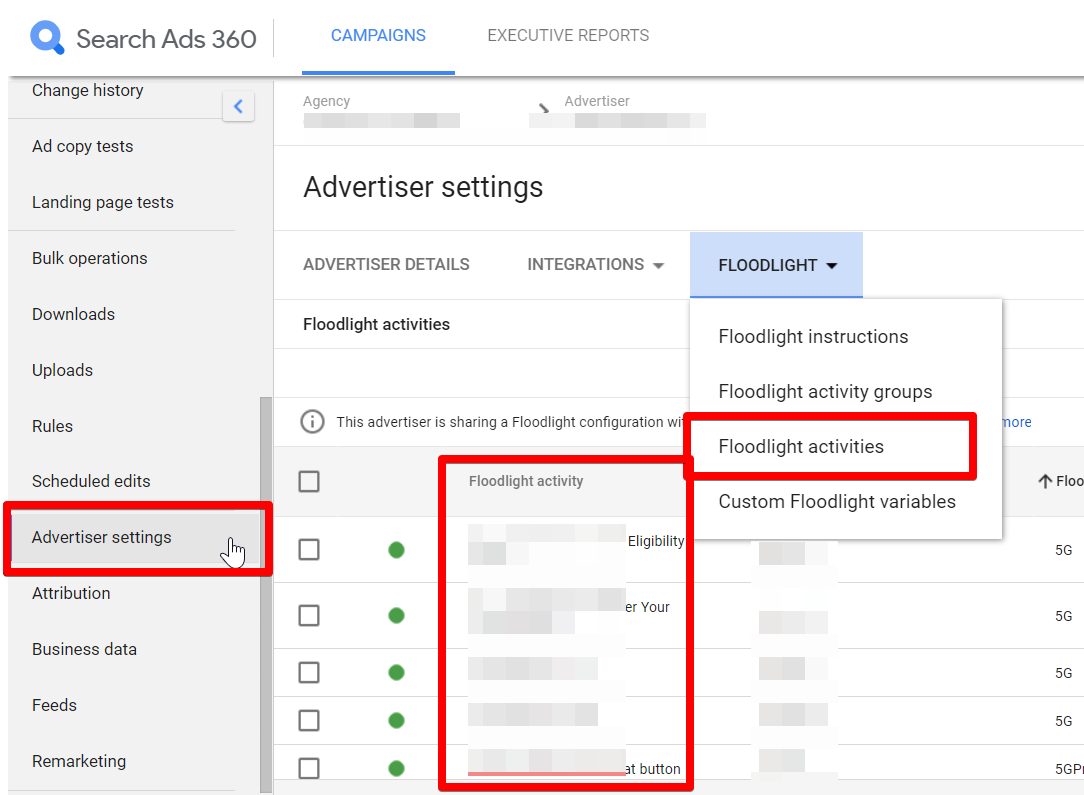Tick the checkbox in the fourth activity row
1084x795 pixels.
tap(309, 720)
